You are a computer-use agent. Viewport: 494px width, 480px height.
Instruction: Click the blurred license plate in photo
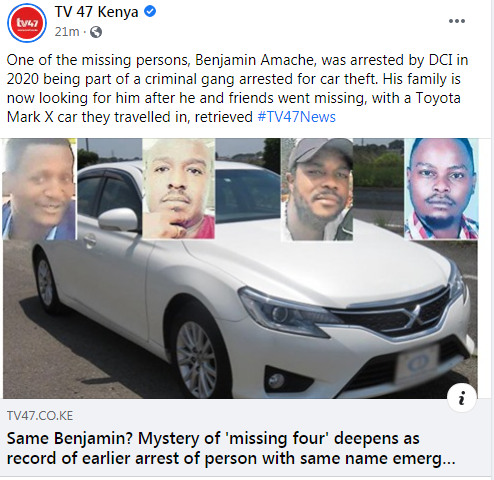pyautogui.click(x=417, y=364)
